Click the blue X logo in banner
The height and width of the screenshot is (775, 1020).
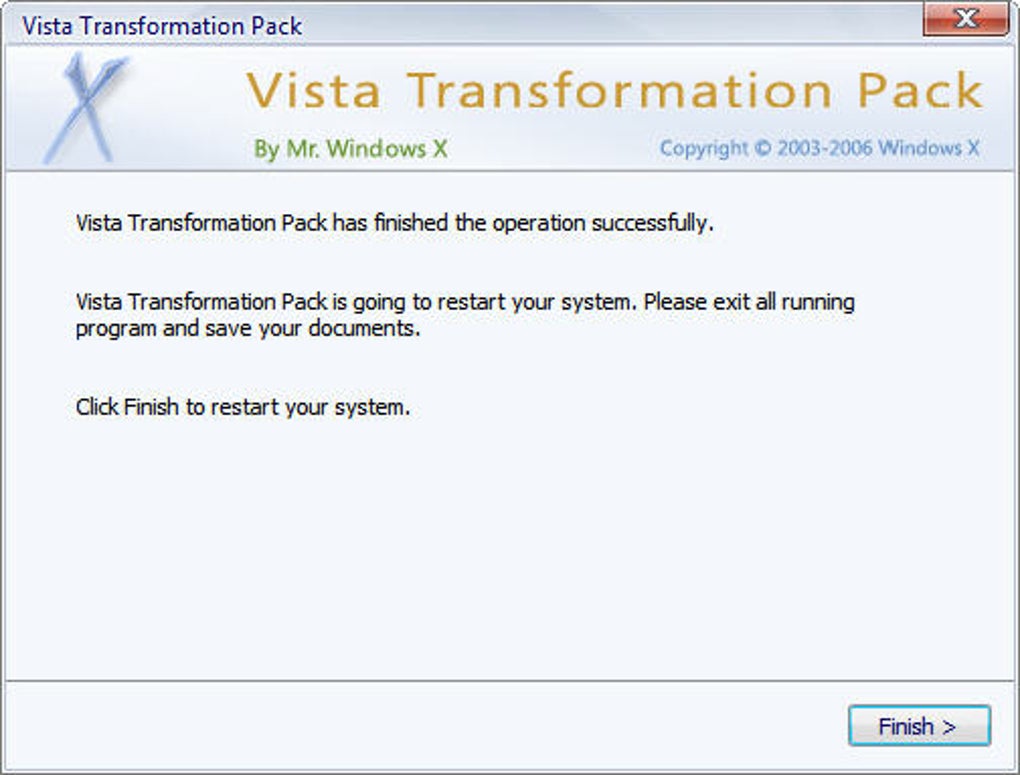85,108
